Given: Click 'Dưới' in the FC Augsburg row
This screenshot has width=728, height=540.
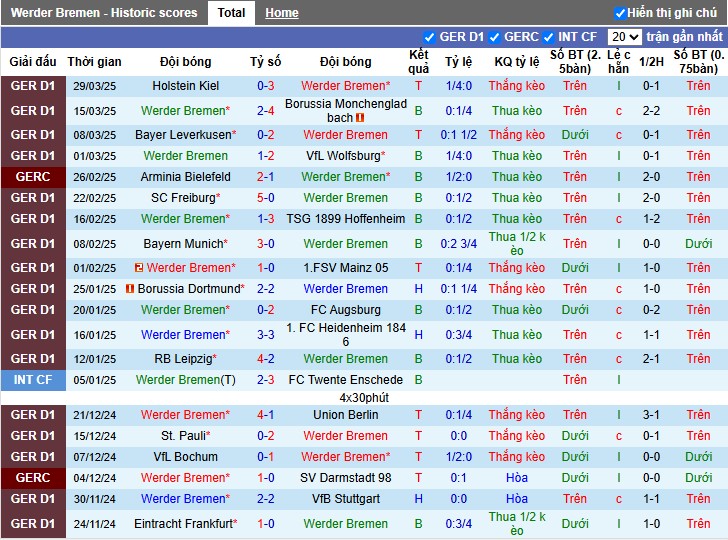Looking at the screenshot, I should 575,309.
